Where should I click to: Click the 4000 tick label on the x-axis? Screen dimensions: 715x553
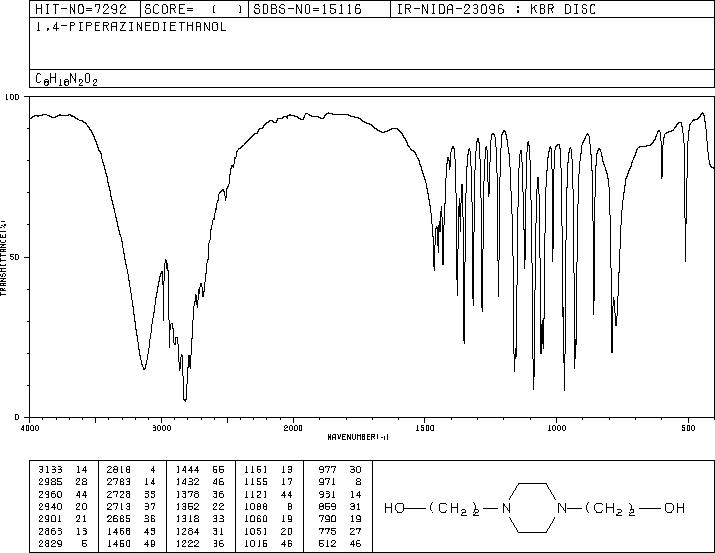click(30, 428)
